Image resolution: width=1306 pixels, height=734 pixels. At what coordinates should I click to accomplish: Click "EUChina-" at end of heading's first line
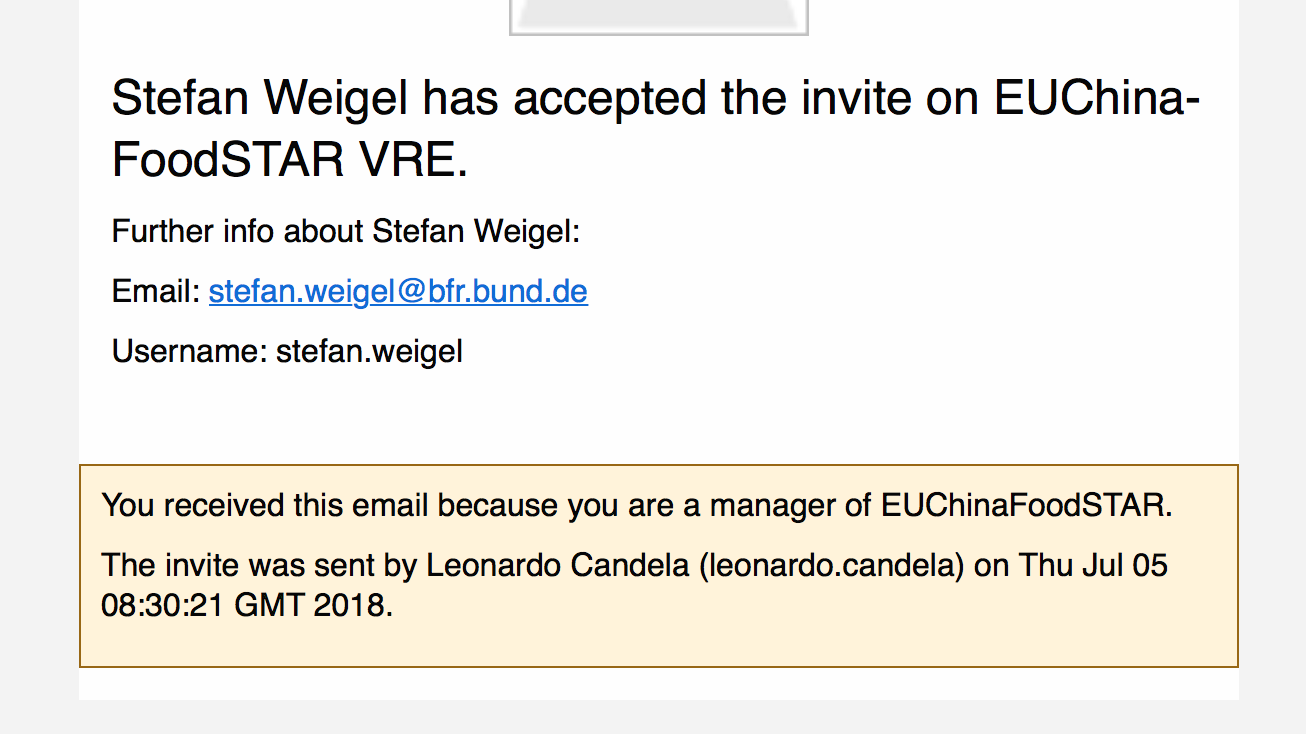click(x=1097, y=100)
